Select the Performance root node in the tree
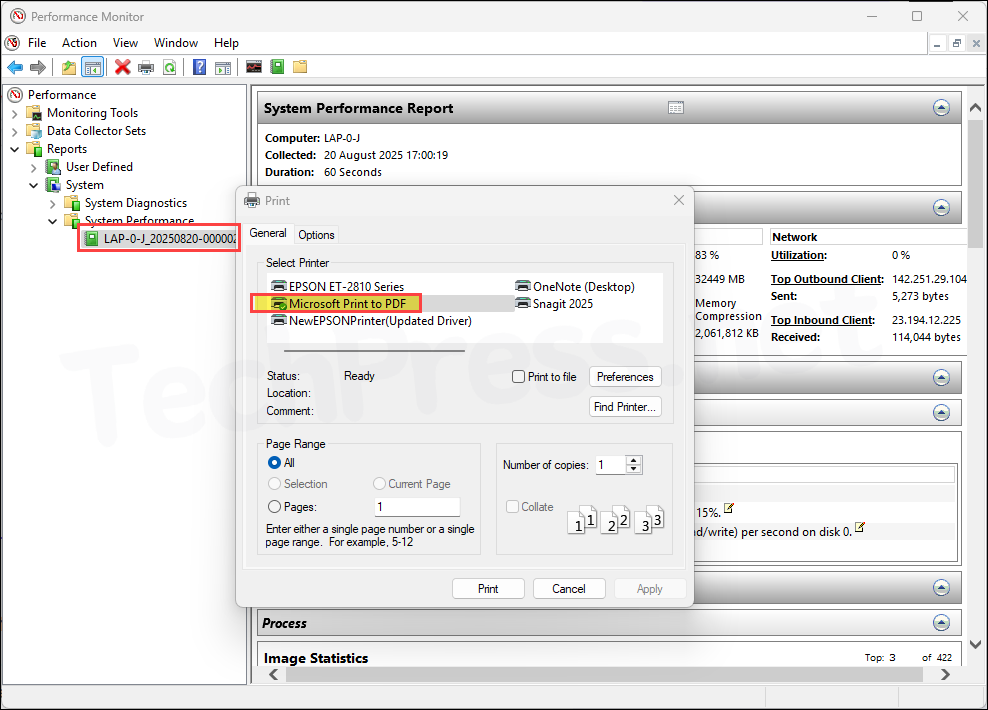988x710 pixels. click(x=62, y=94)
